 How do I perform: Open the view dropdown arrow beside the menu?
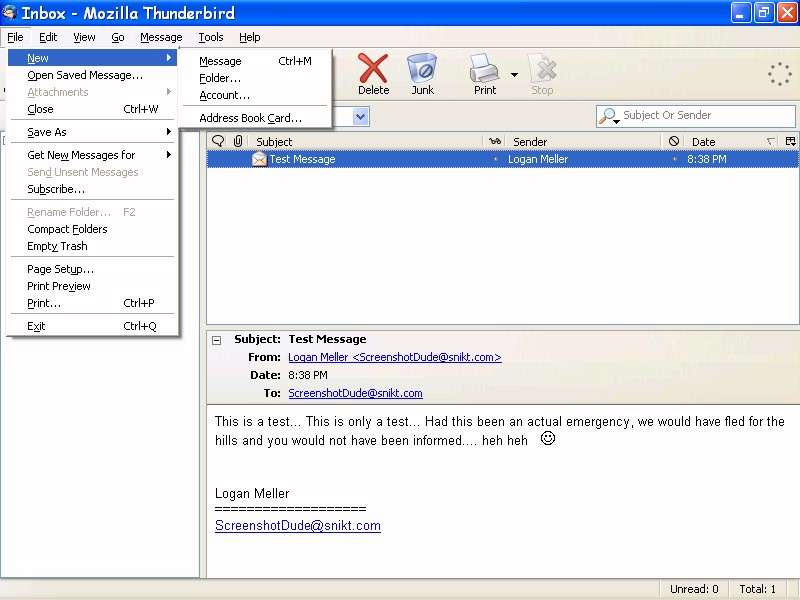(x=361, y=116)
